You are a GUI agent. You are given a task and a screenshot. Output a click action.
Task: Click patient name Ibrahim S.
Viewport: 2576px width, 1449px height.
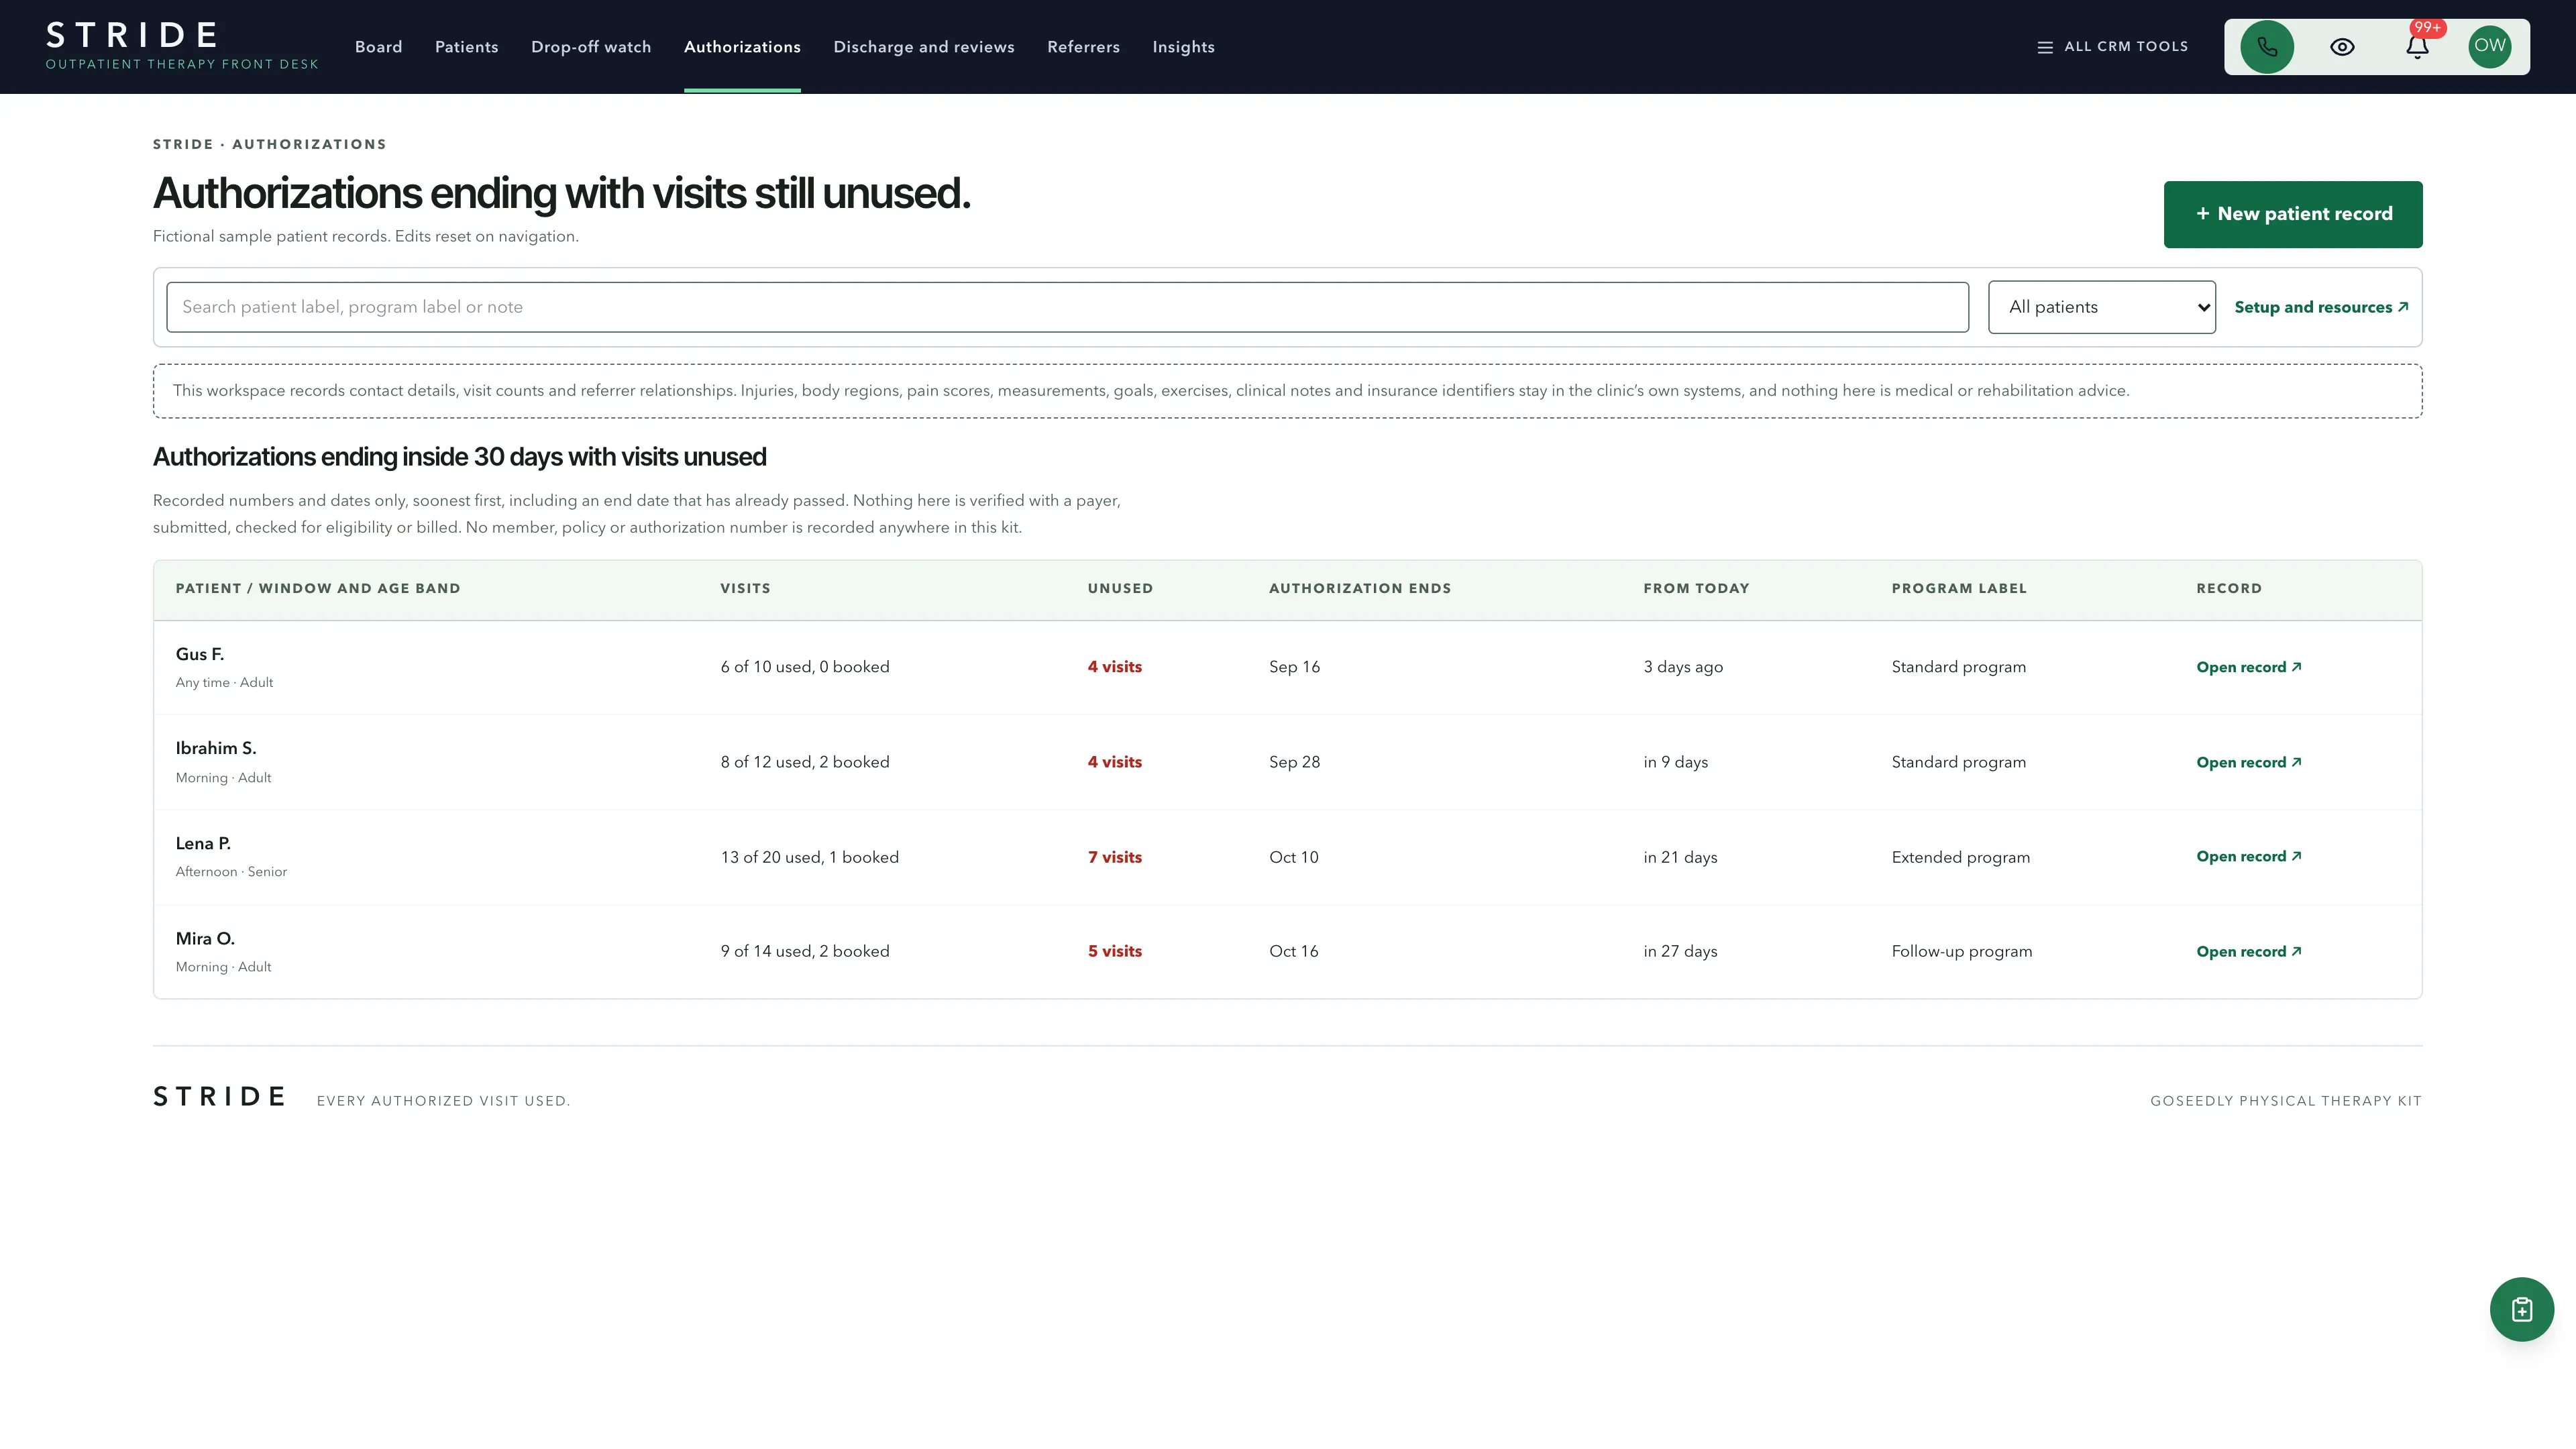[216, 748]
